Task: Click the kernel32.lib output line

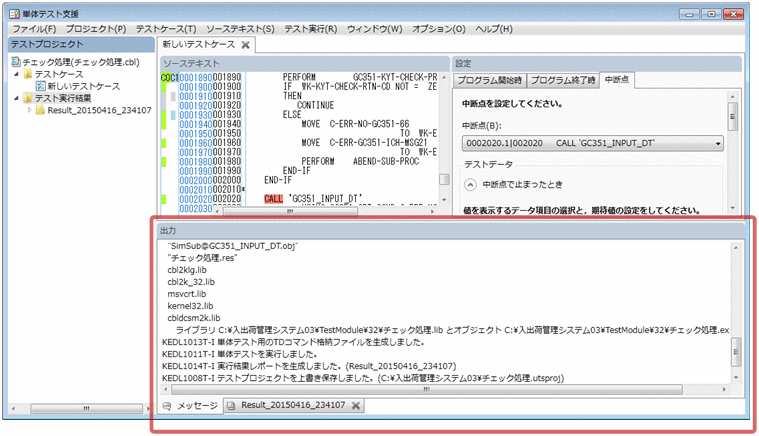Action: pos(190,306)
